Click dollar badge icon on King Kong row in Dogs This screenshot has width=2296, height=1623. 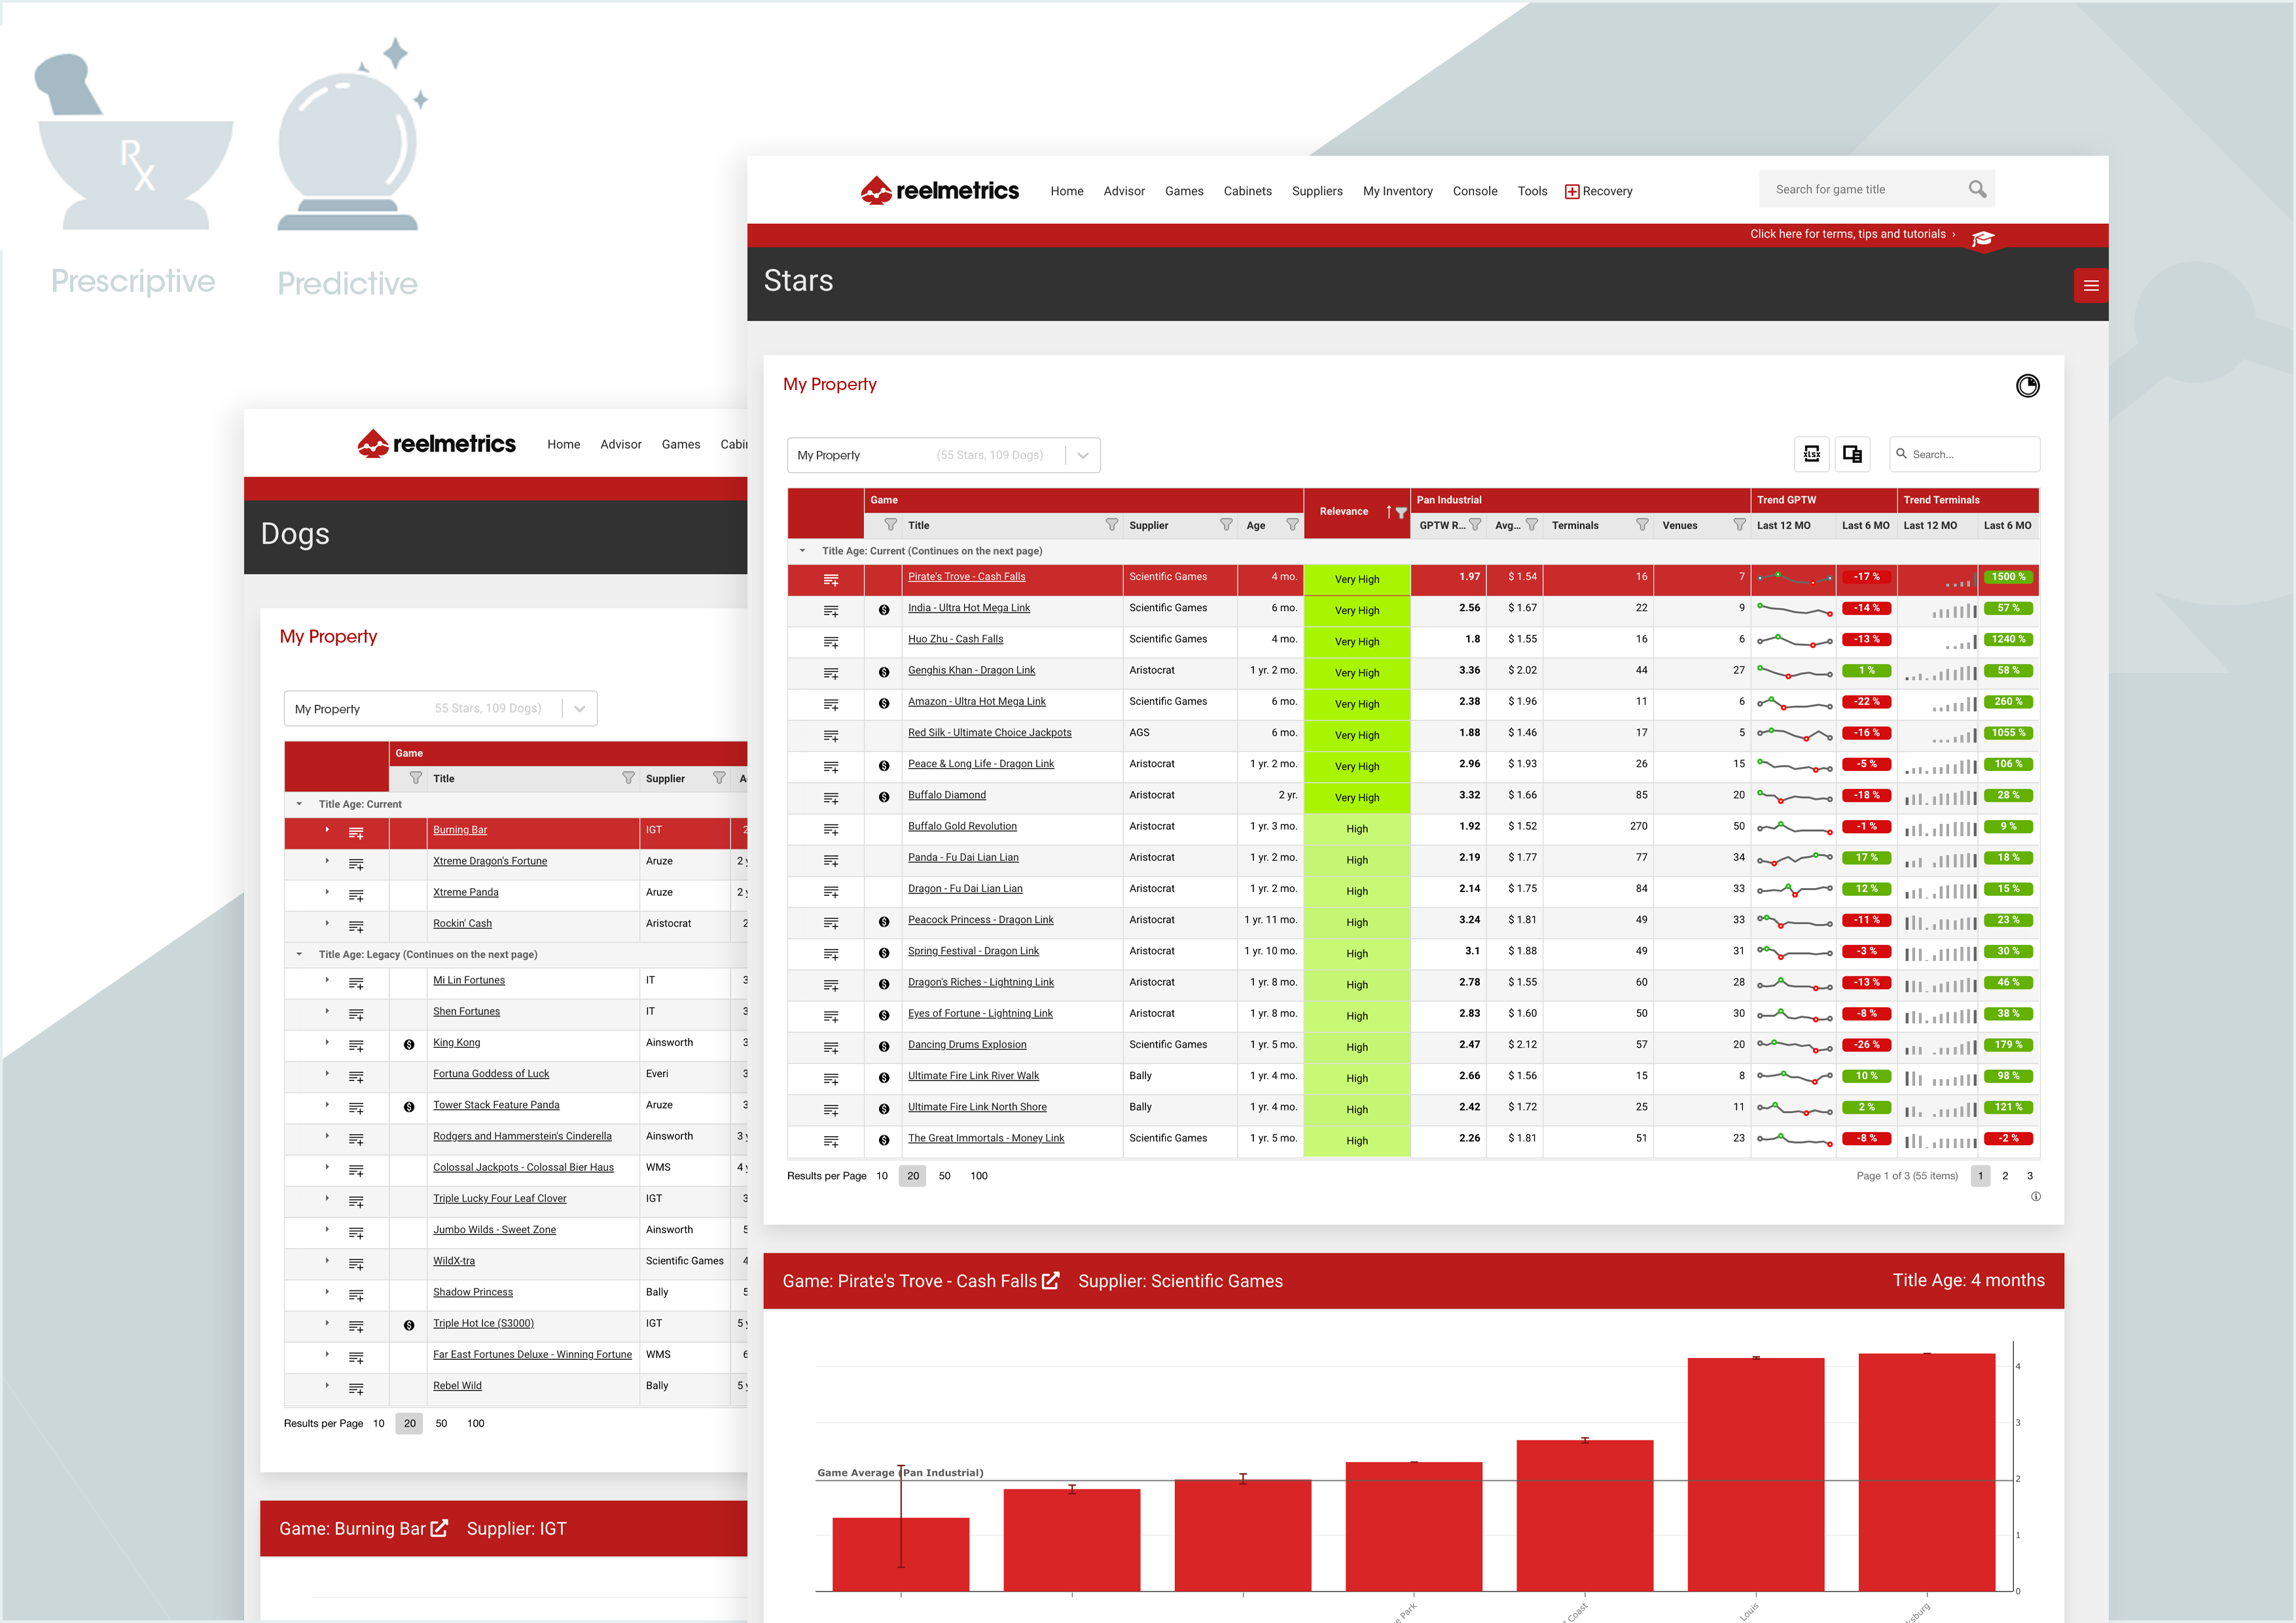pos(409,1044)
